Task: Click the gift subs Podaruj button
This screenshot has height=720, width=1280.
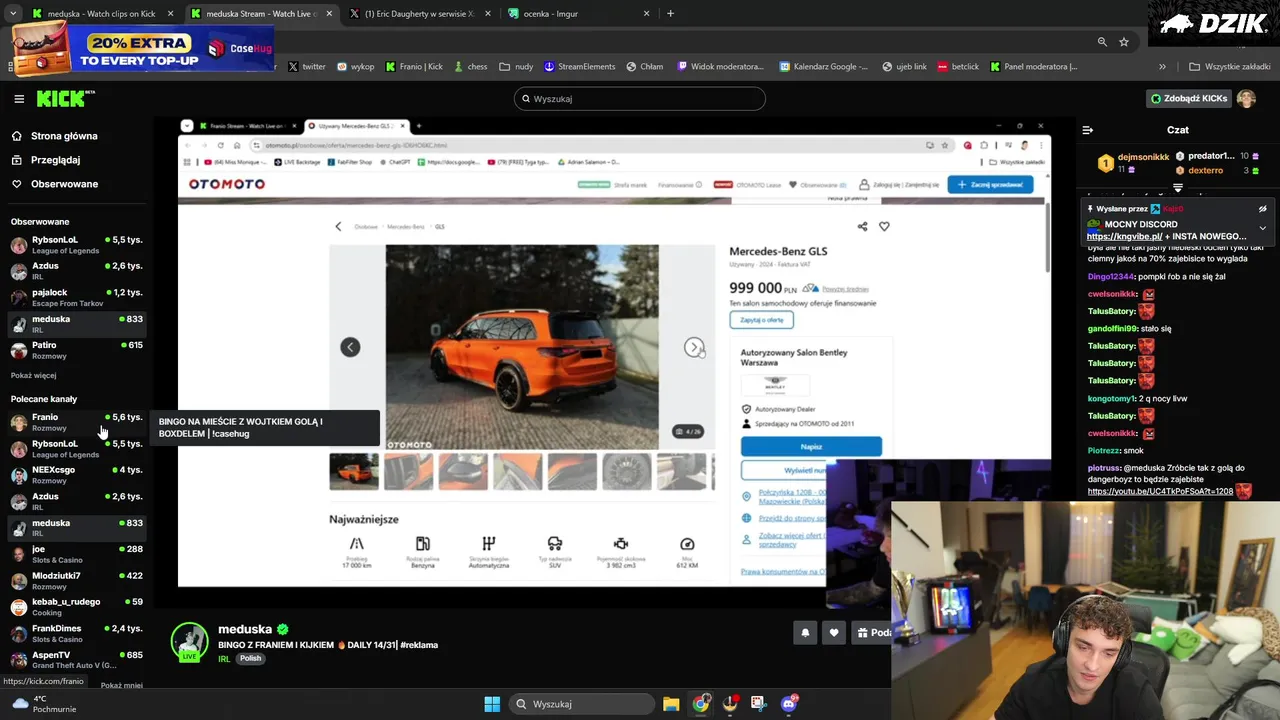Action: pyautogui.click(x=872, y=633)
